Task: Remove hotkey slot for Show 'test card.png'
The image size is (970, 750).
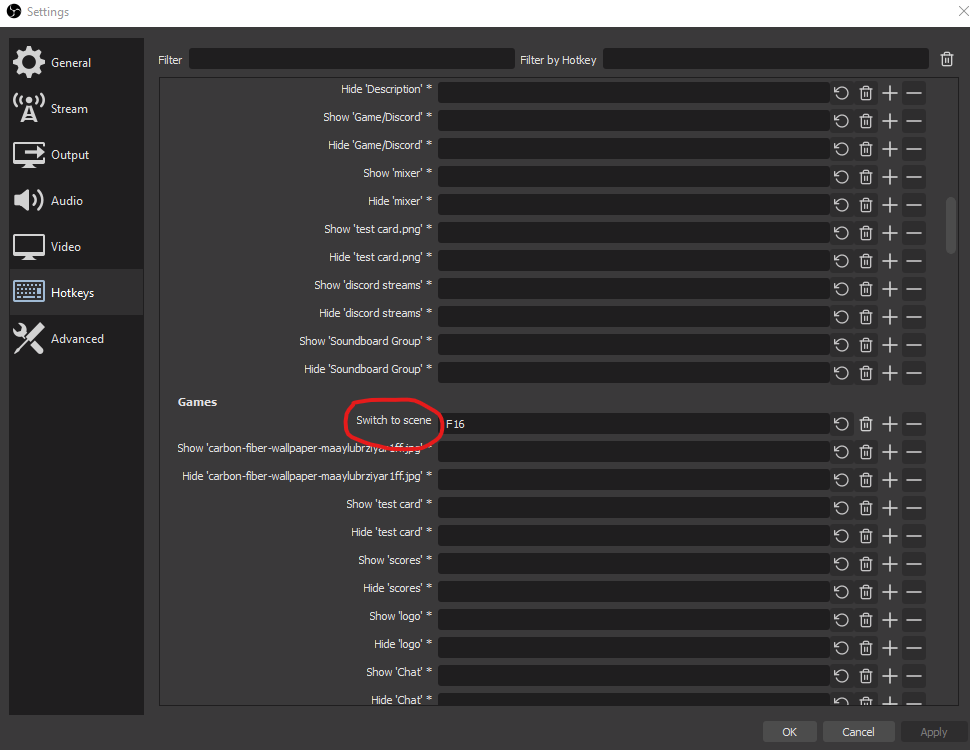Action: [914, 233]
